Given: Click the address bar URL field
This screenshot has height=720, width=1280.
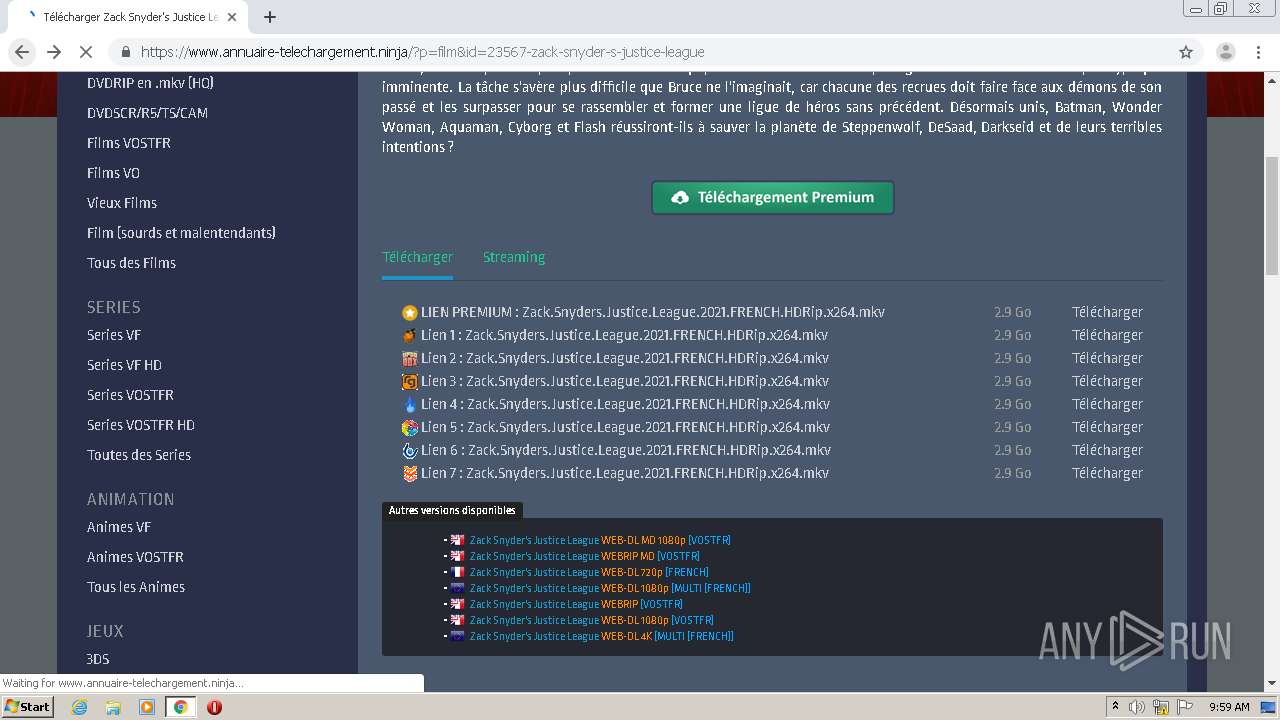Looking at the screenshot, I should coord(640,52).
